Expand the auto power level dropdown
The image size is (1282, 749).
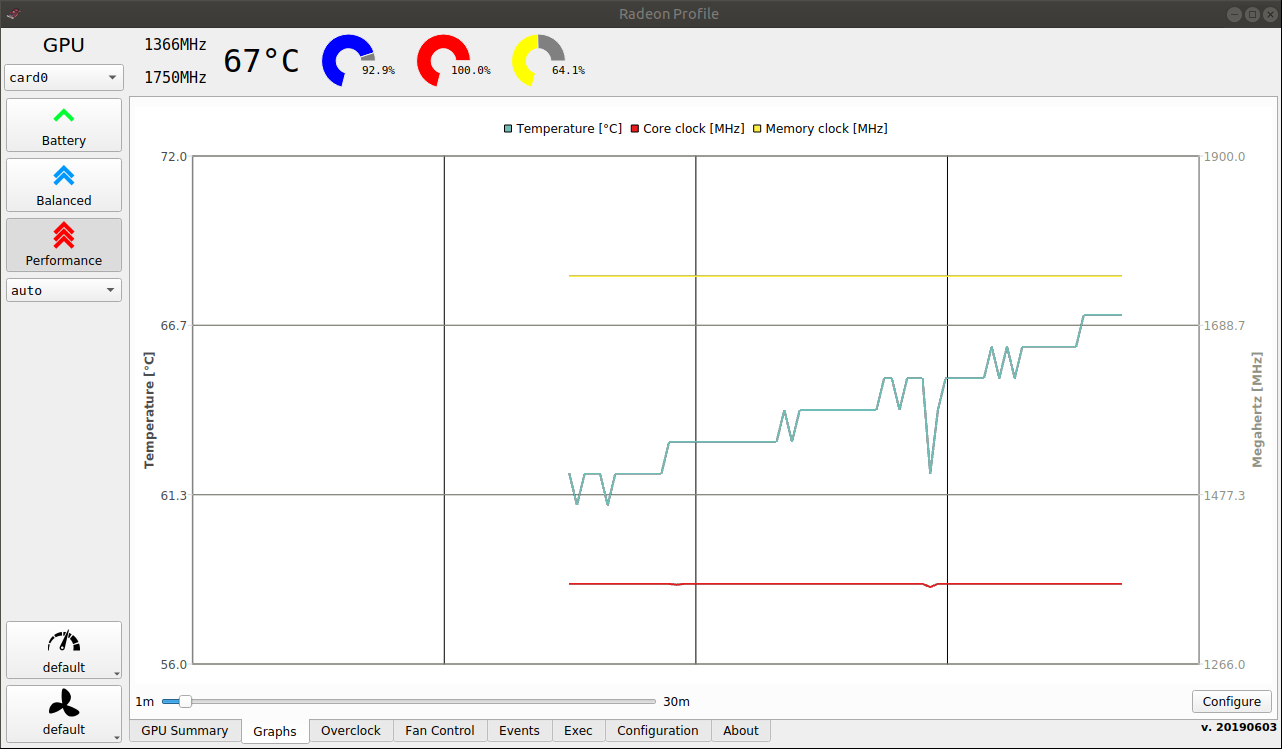point(64,290)
